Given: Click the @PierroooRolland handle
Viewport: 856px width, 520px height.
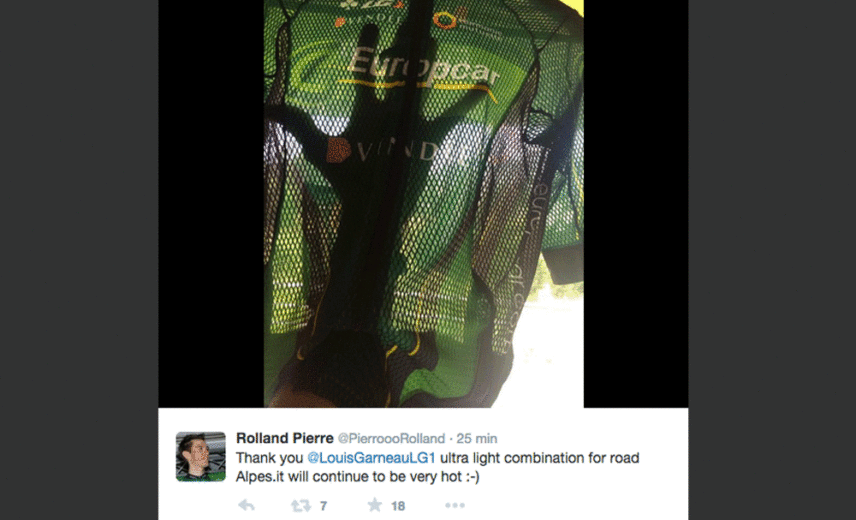Looking at the screenshot, I should [391, 439].
